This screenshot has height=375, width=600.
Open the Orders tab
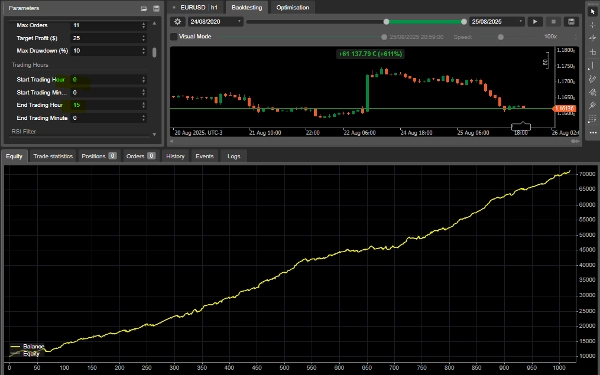(x=140, y=156)
